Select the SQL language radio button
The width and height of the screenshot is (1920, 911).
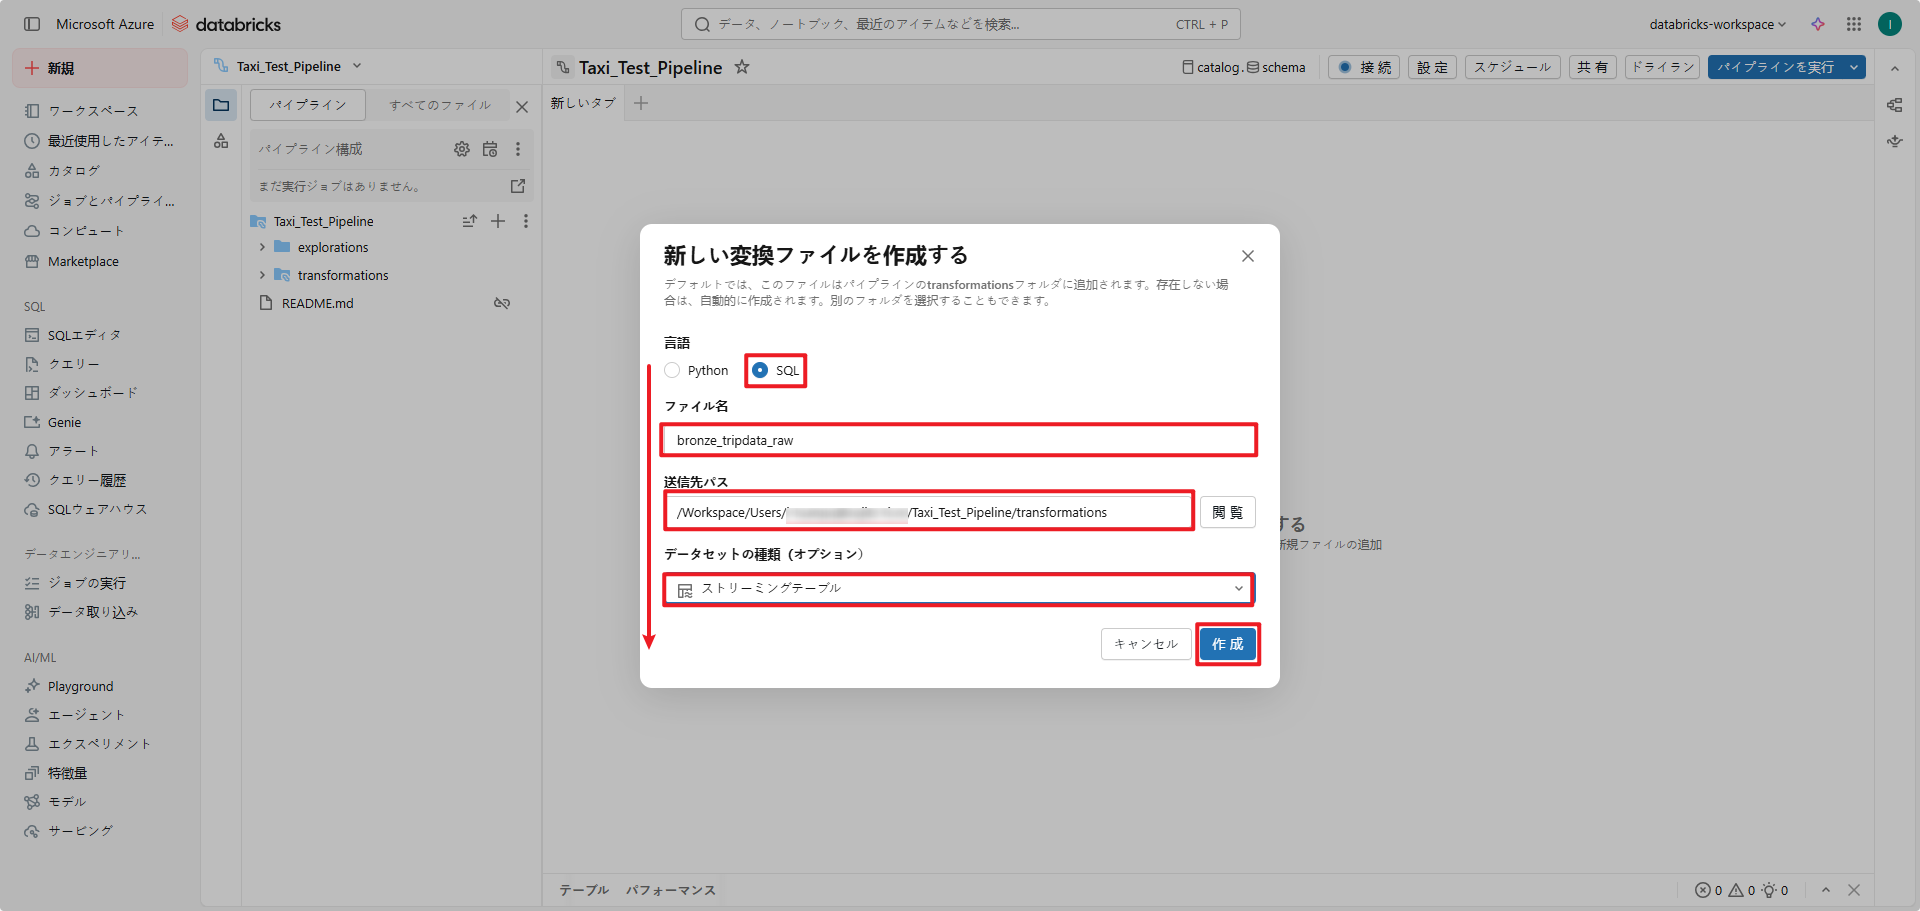760,370
